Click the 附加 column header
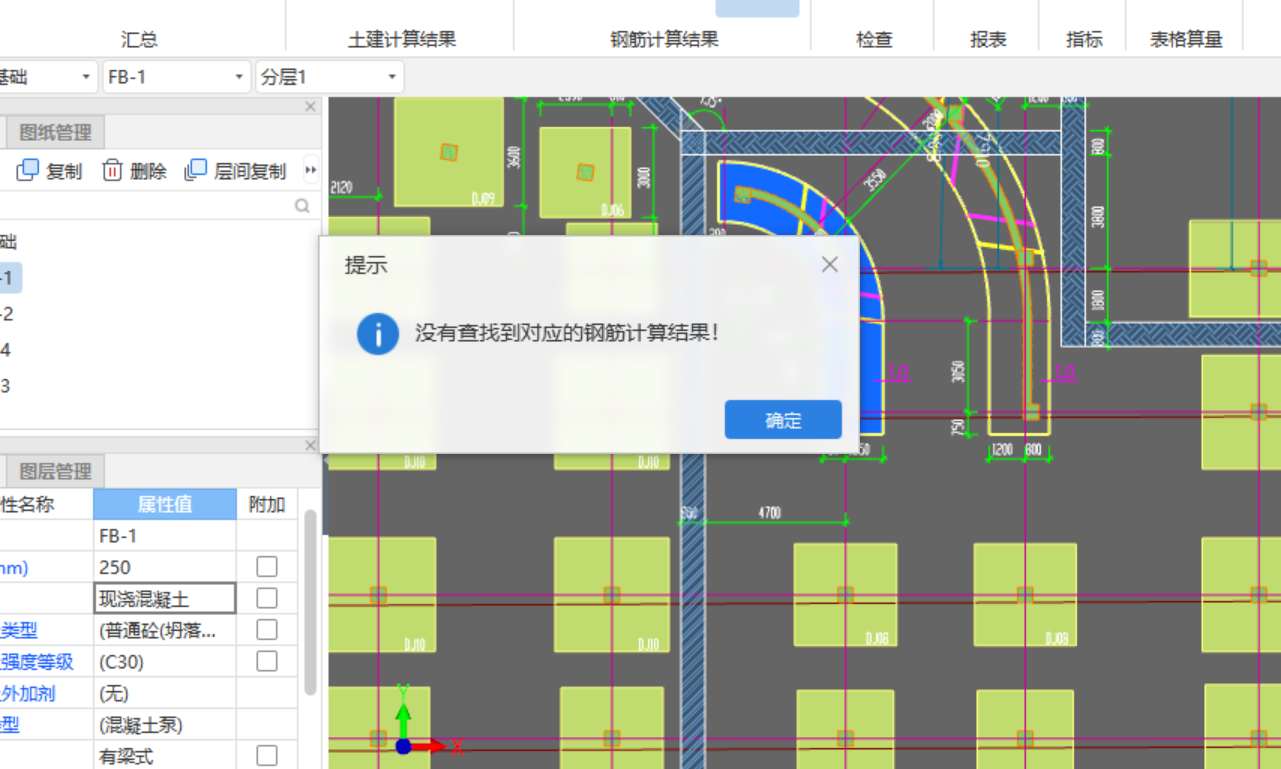 click(x=267, y=505)
